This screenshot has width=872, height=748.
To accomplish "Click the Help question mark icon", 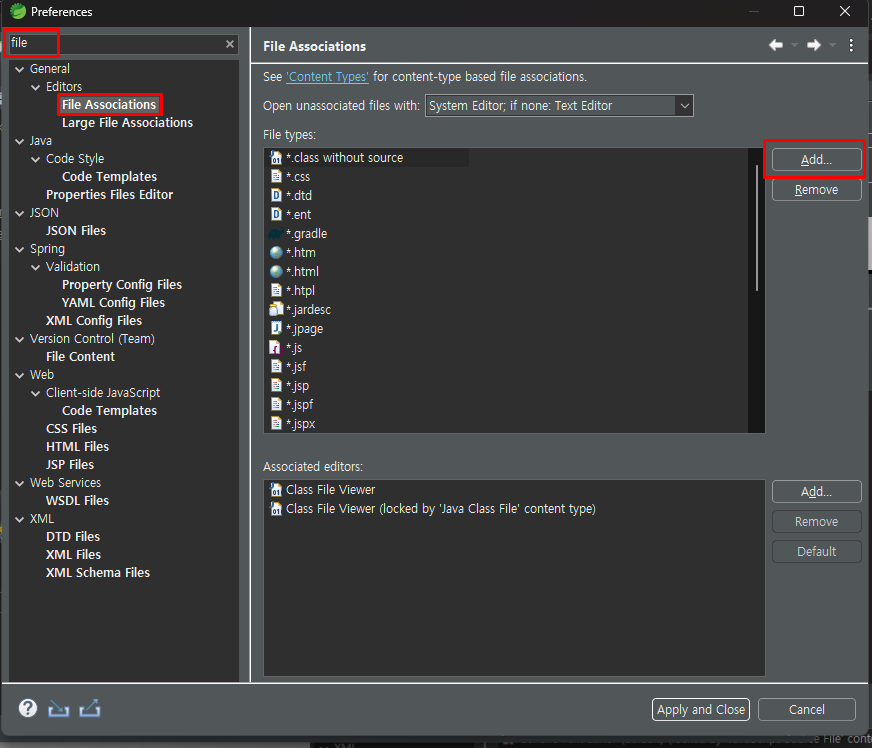I will pos(28,709).
